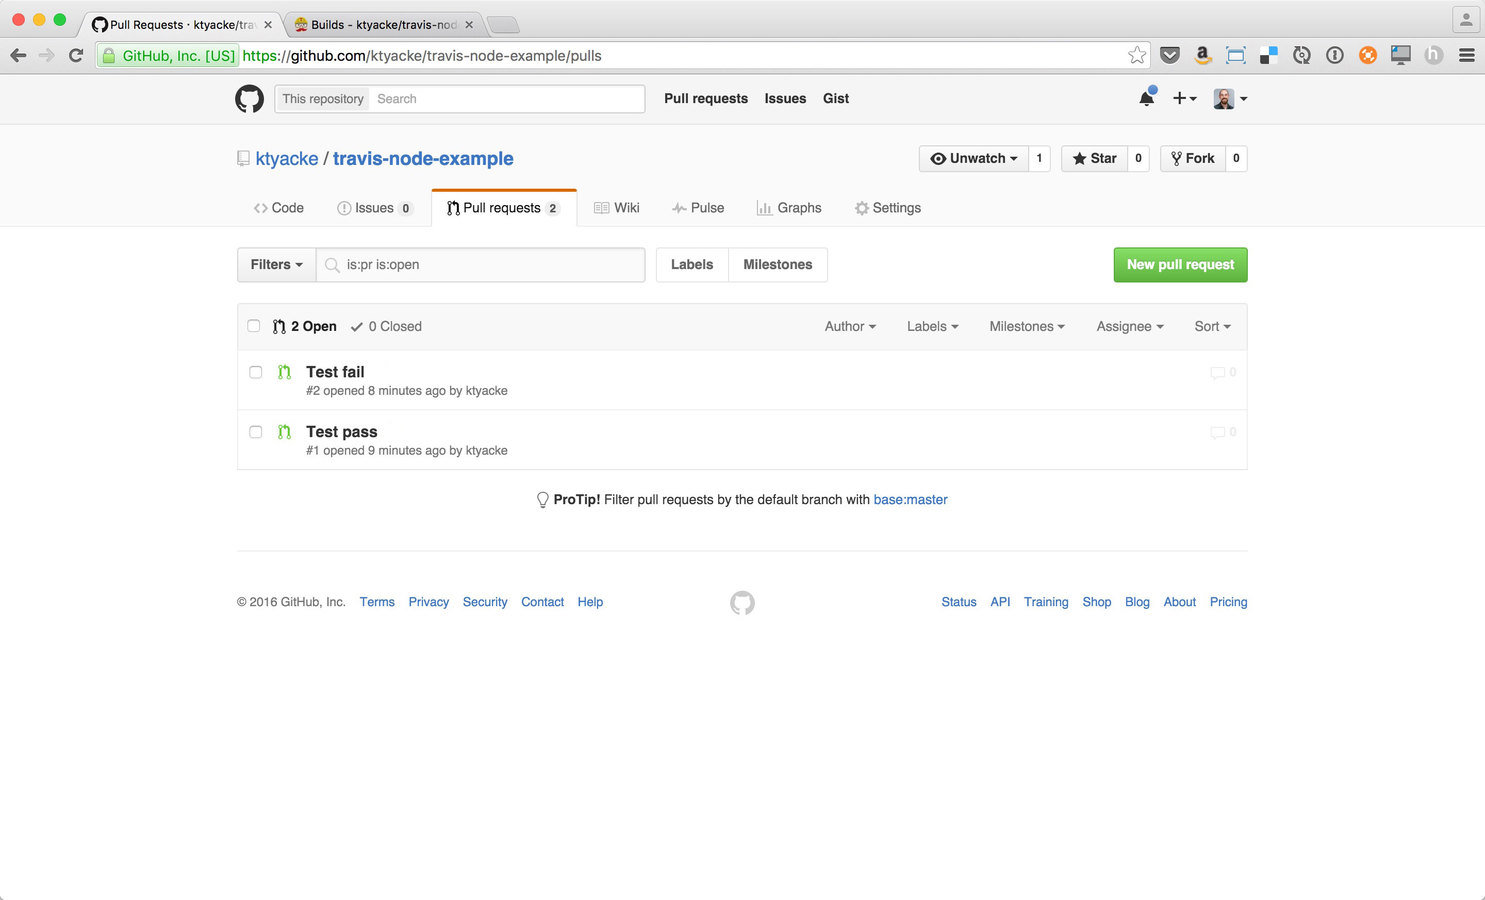Open the Settings tab

point(888,208)
